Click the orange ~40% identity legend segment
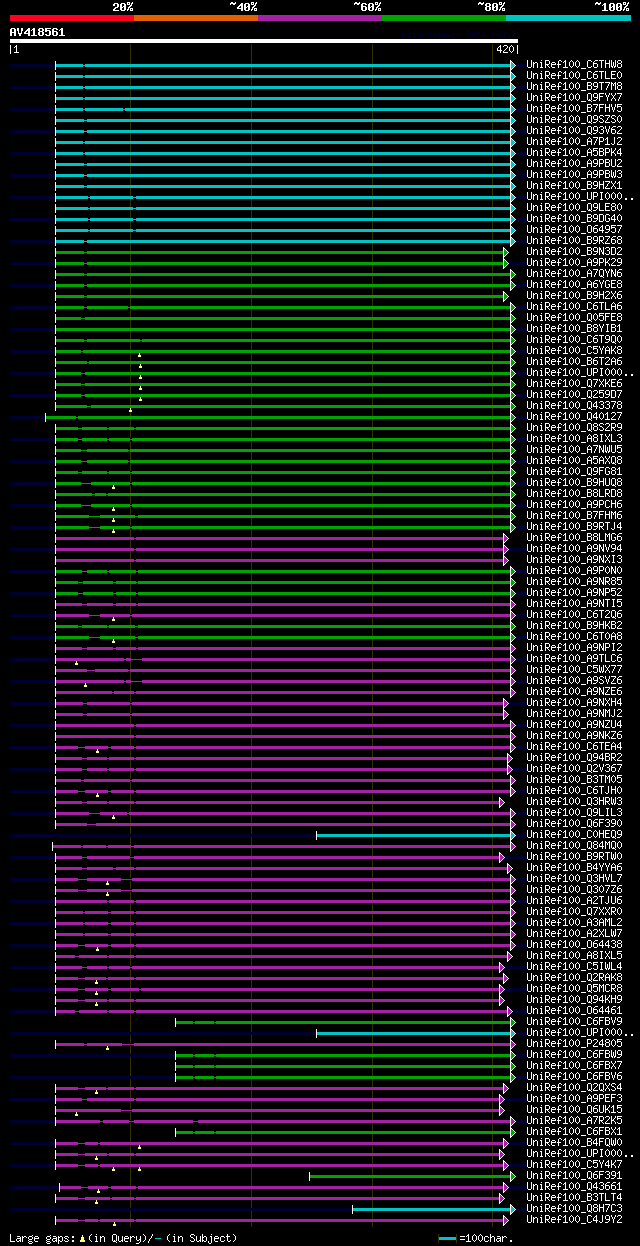Viewport: 640px width, 1246px height. click(x=196, y=18)
